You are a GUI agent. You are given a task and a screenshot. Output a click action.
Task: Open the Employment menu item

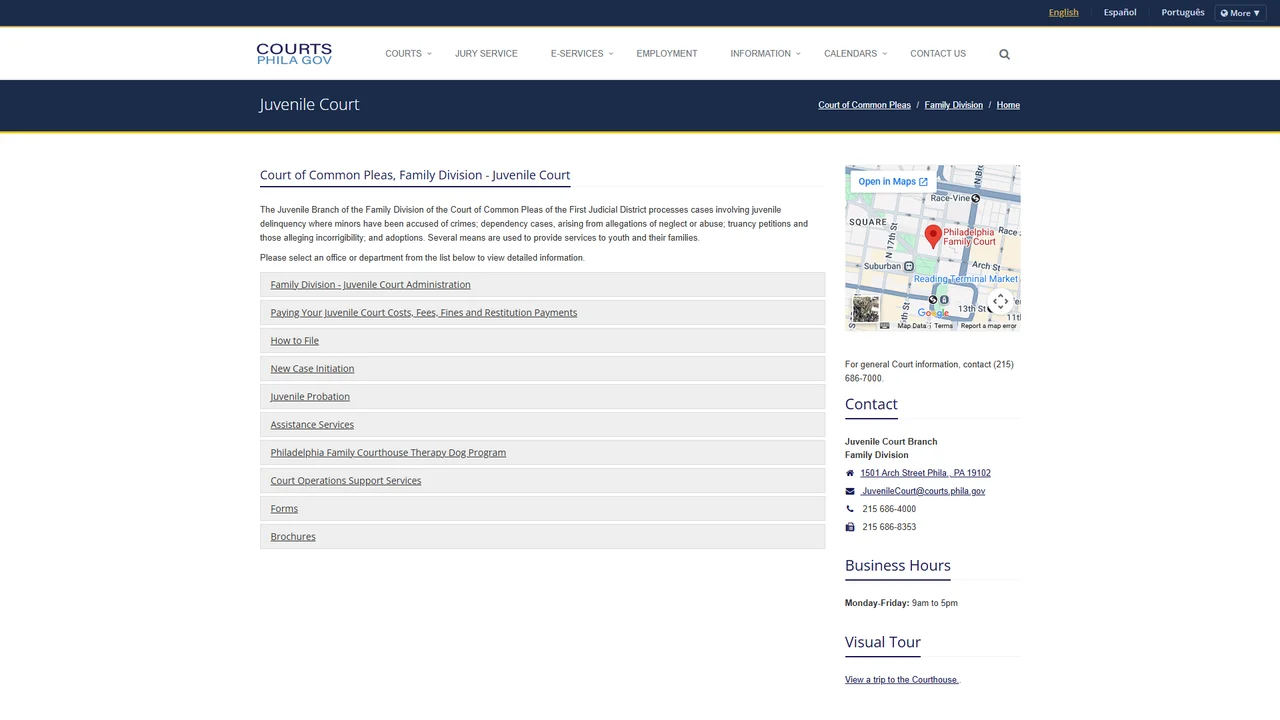coord(667,54)
